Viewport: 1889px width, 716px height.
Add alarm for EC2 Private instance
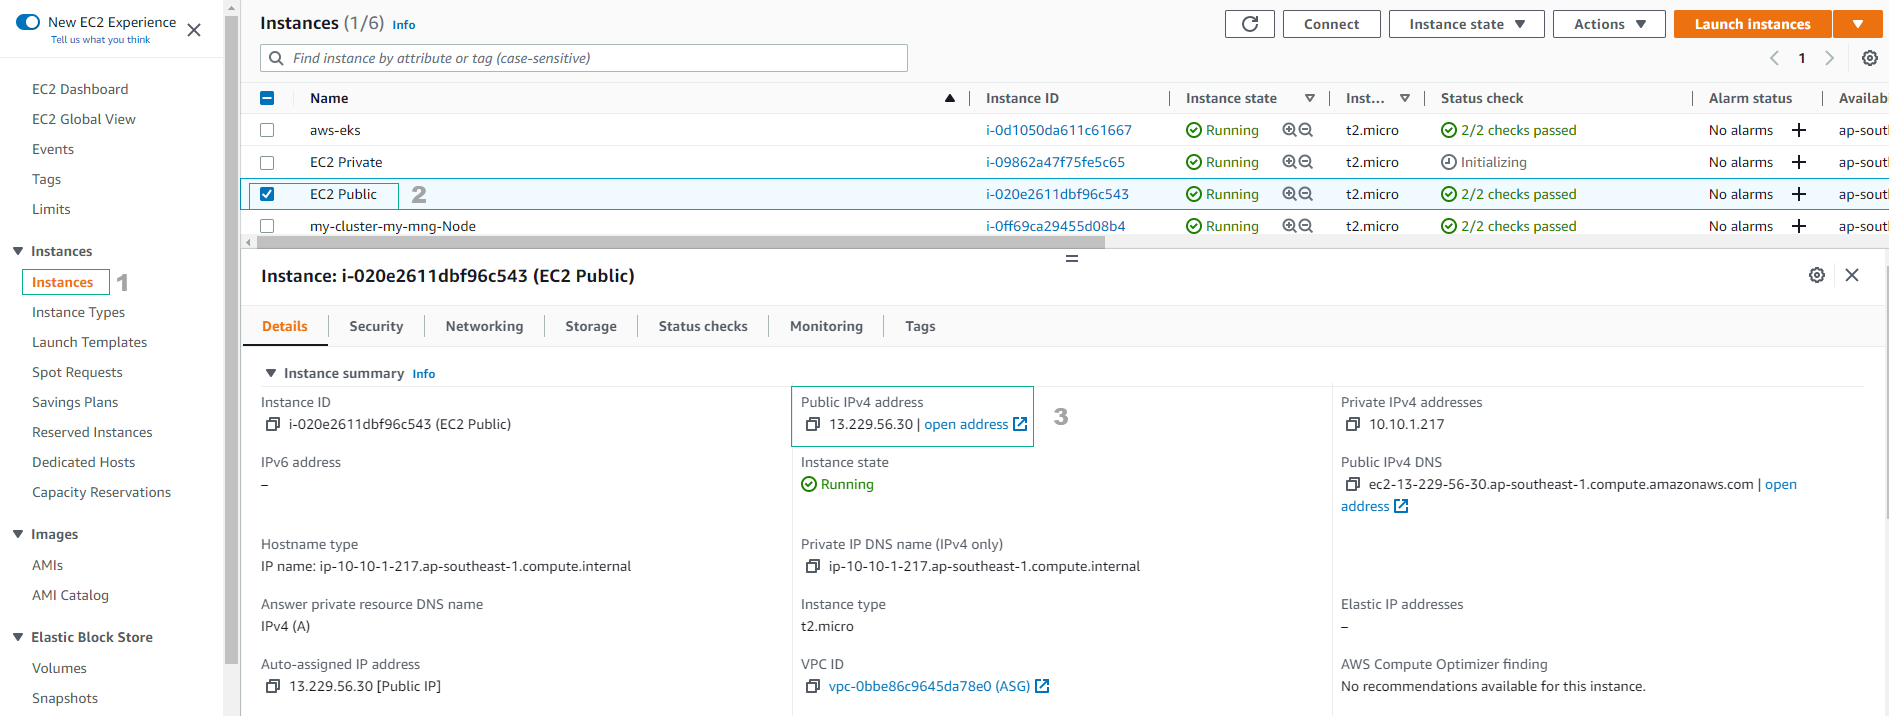click(x=1798, y=162)
